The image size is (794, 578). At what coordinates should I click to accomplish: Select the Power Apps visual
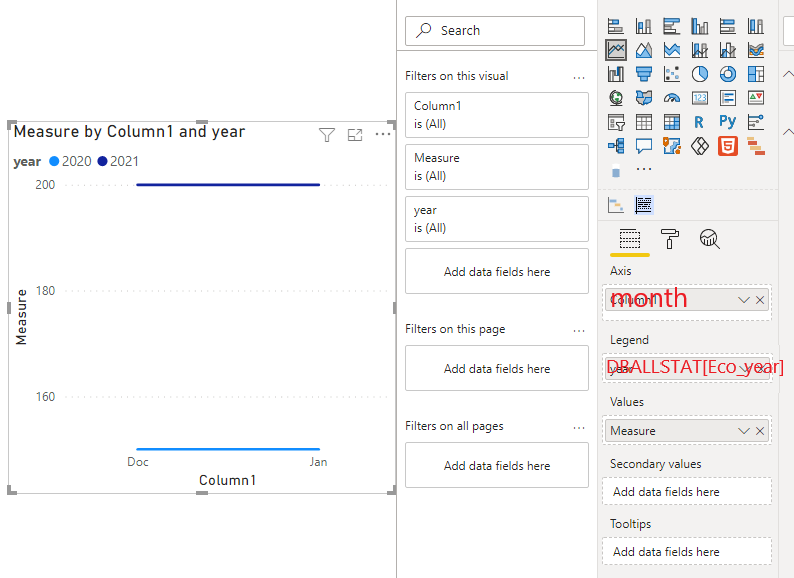pos(700,146)
